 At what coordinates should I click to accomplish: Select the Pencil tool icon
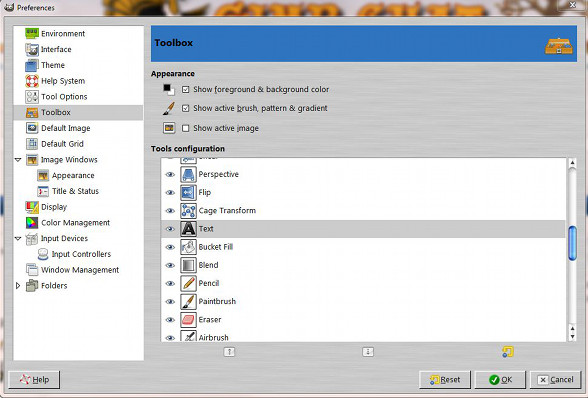pyautogui.click(x=188, y=284)
